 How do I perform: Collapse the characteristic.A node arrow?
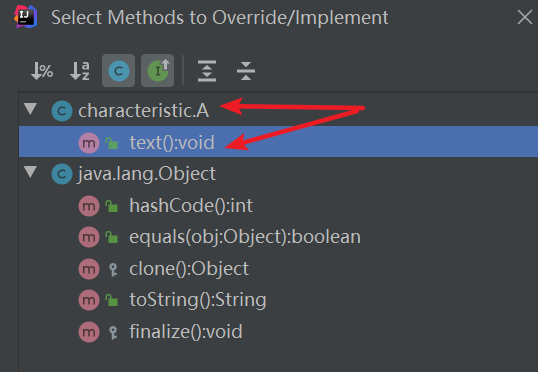pyautogui.click(x=31, y=109)
